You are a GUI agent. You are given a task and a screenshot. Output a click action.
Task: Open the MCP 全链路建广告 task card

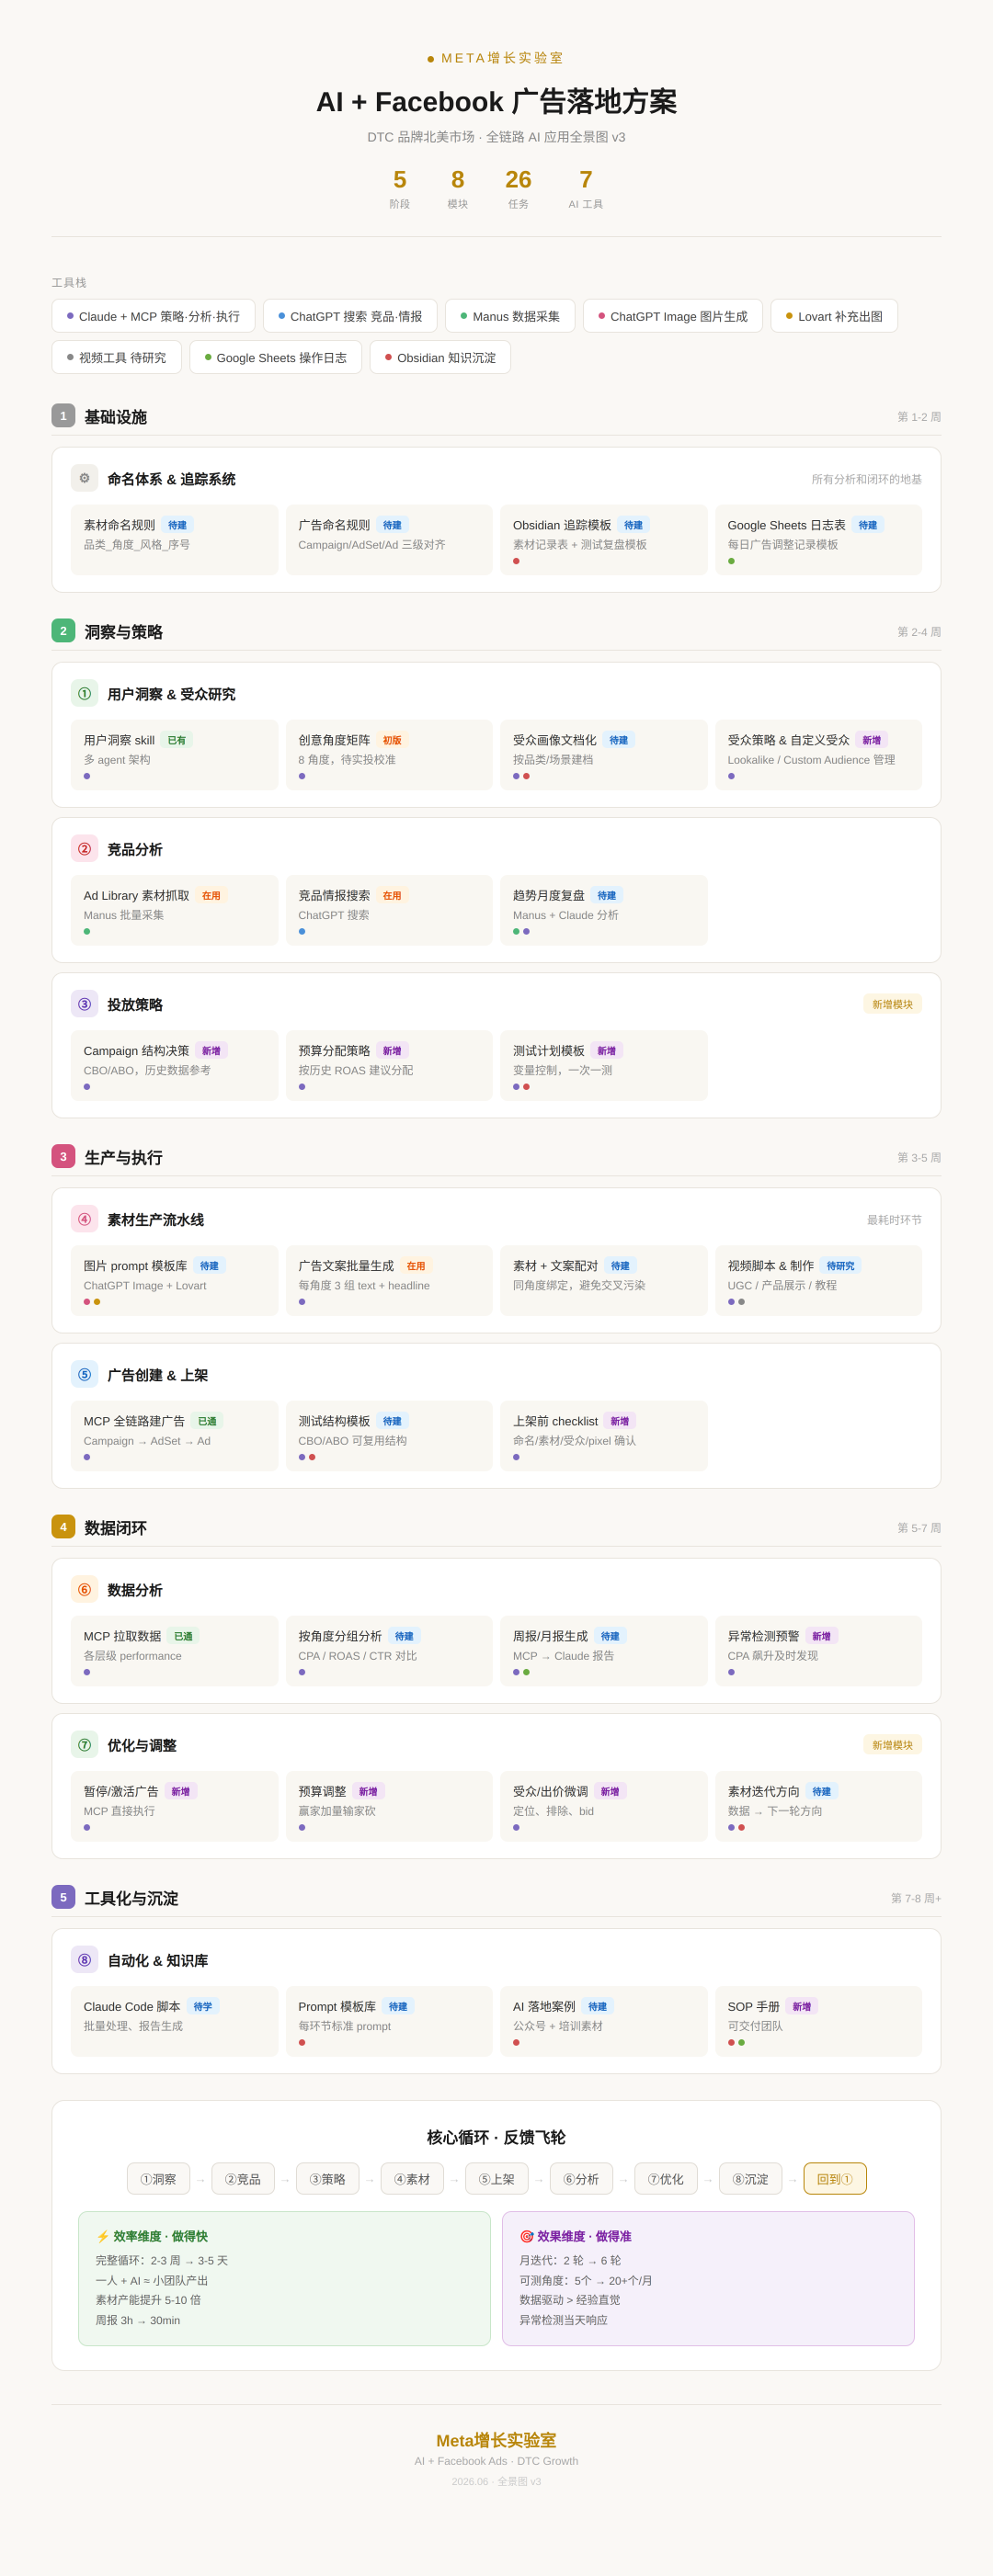click(x=174, y=1435)
